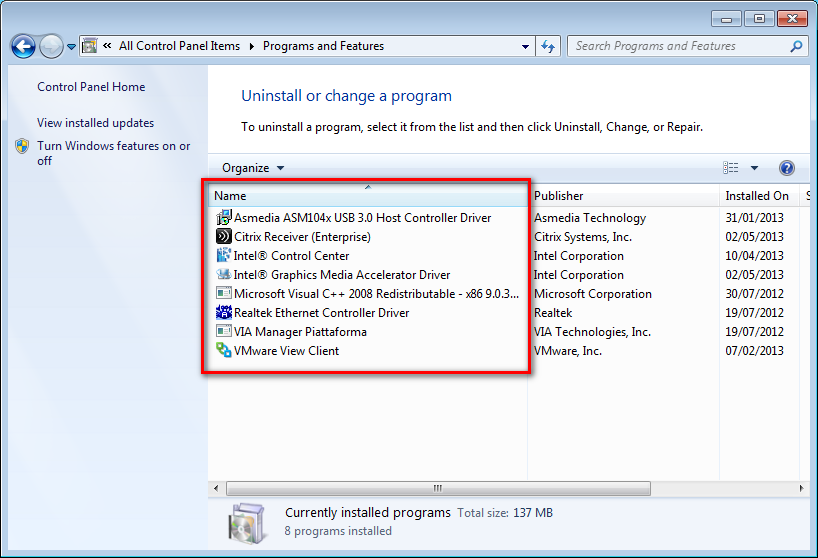The width and height of the screenshot is (818, 558).
Task: Click the Microsoft Visual C++ icon
Action: 224,293
